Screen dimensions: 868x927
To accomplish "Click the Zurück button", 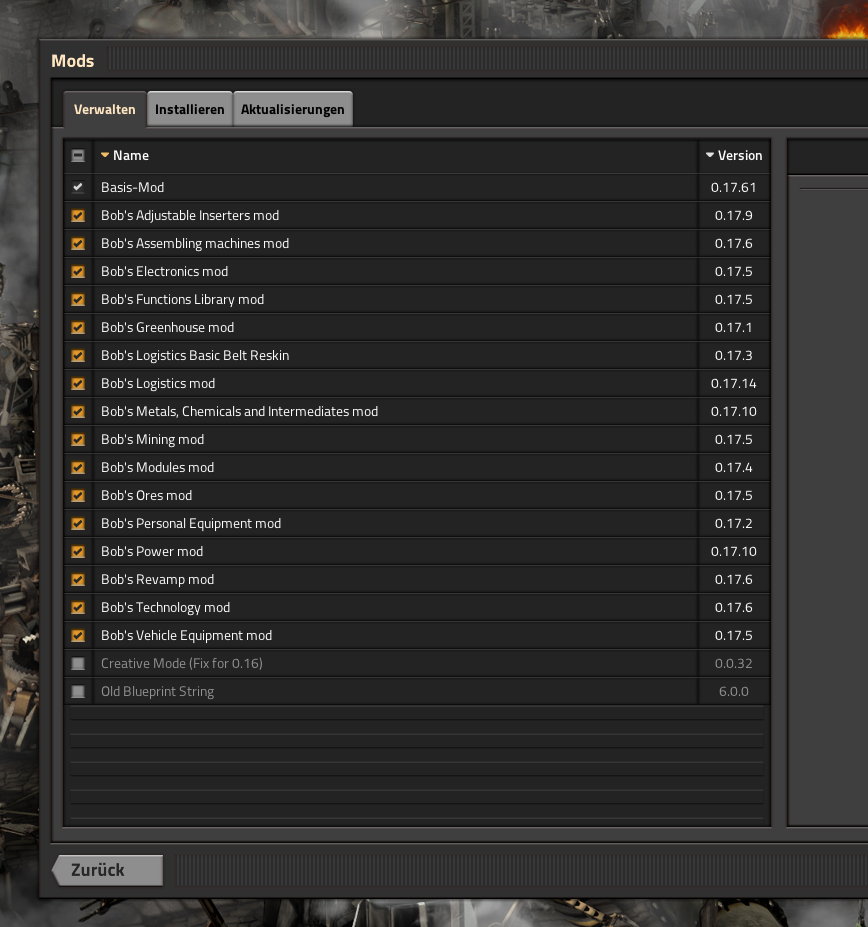I will point(108,870).
